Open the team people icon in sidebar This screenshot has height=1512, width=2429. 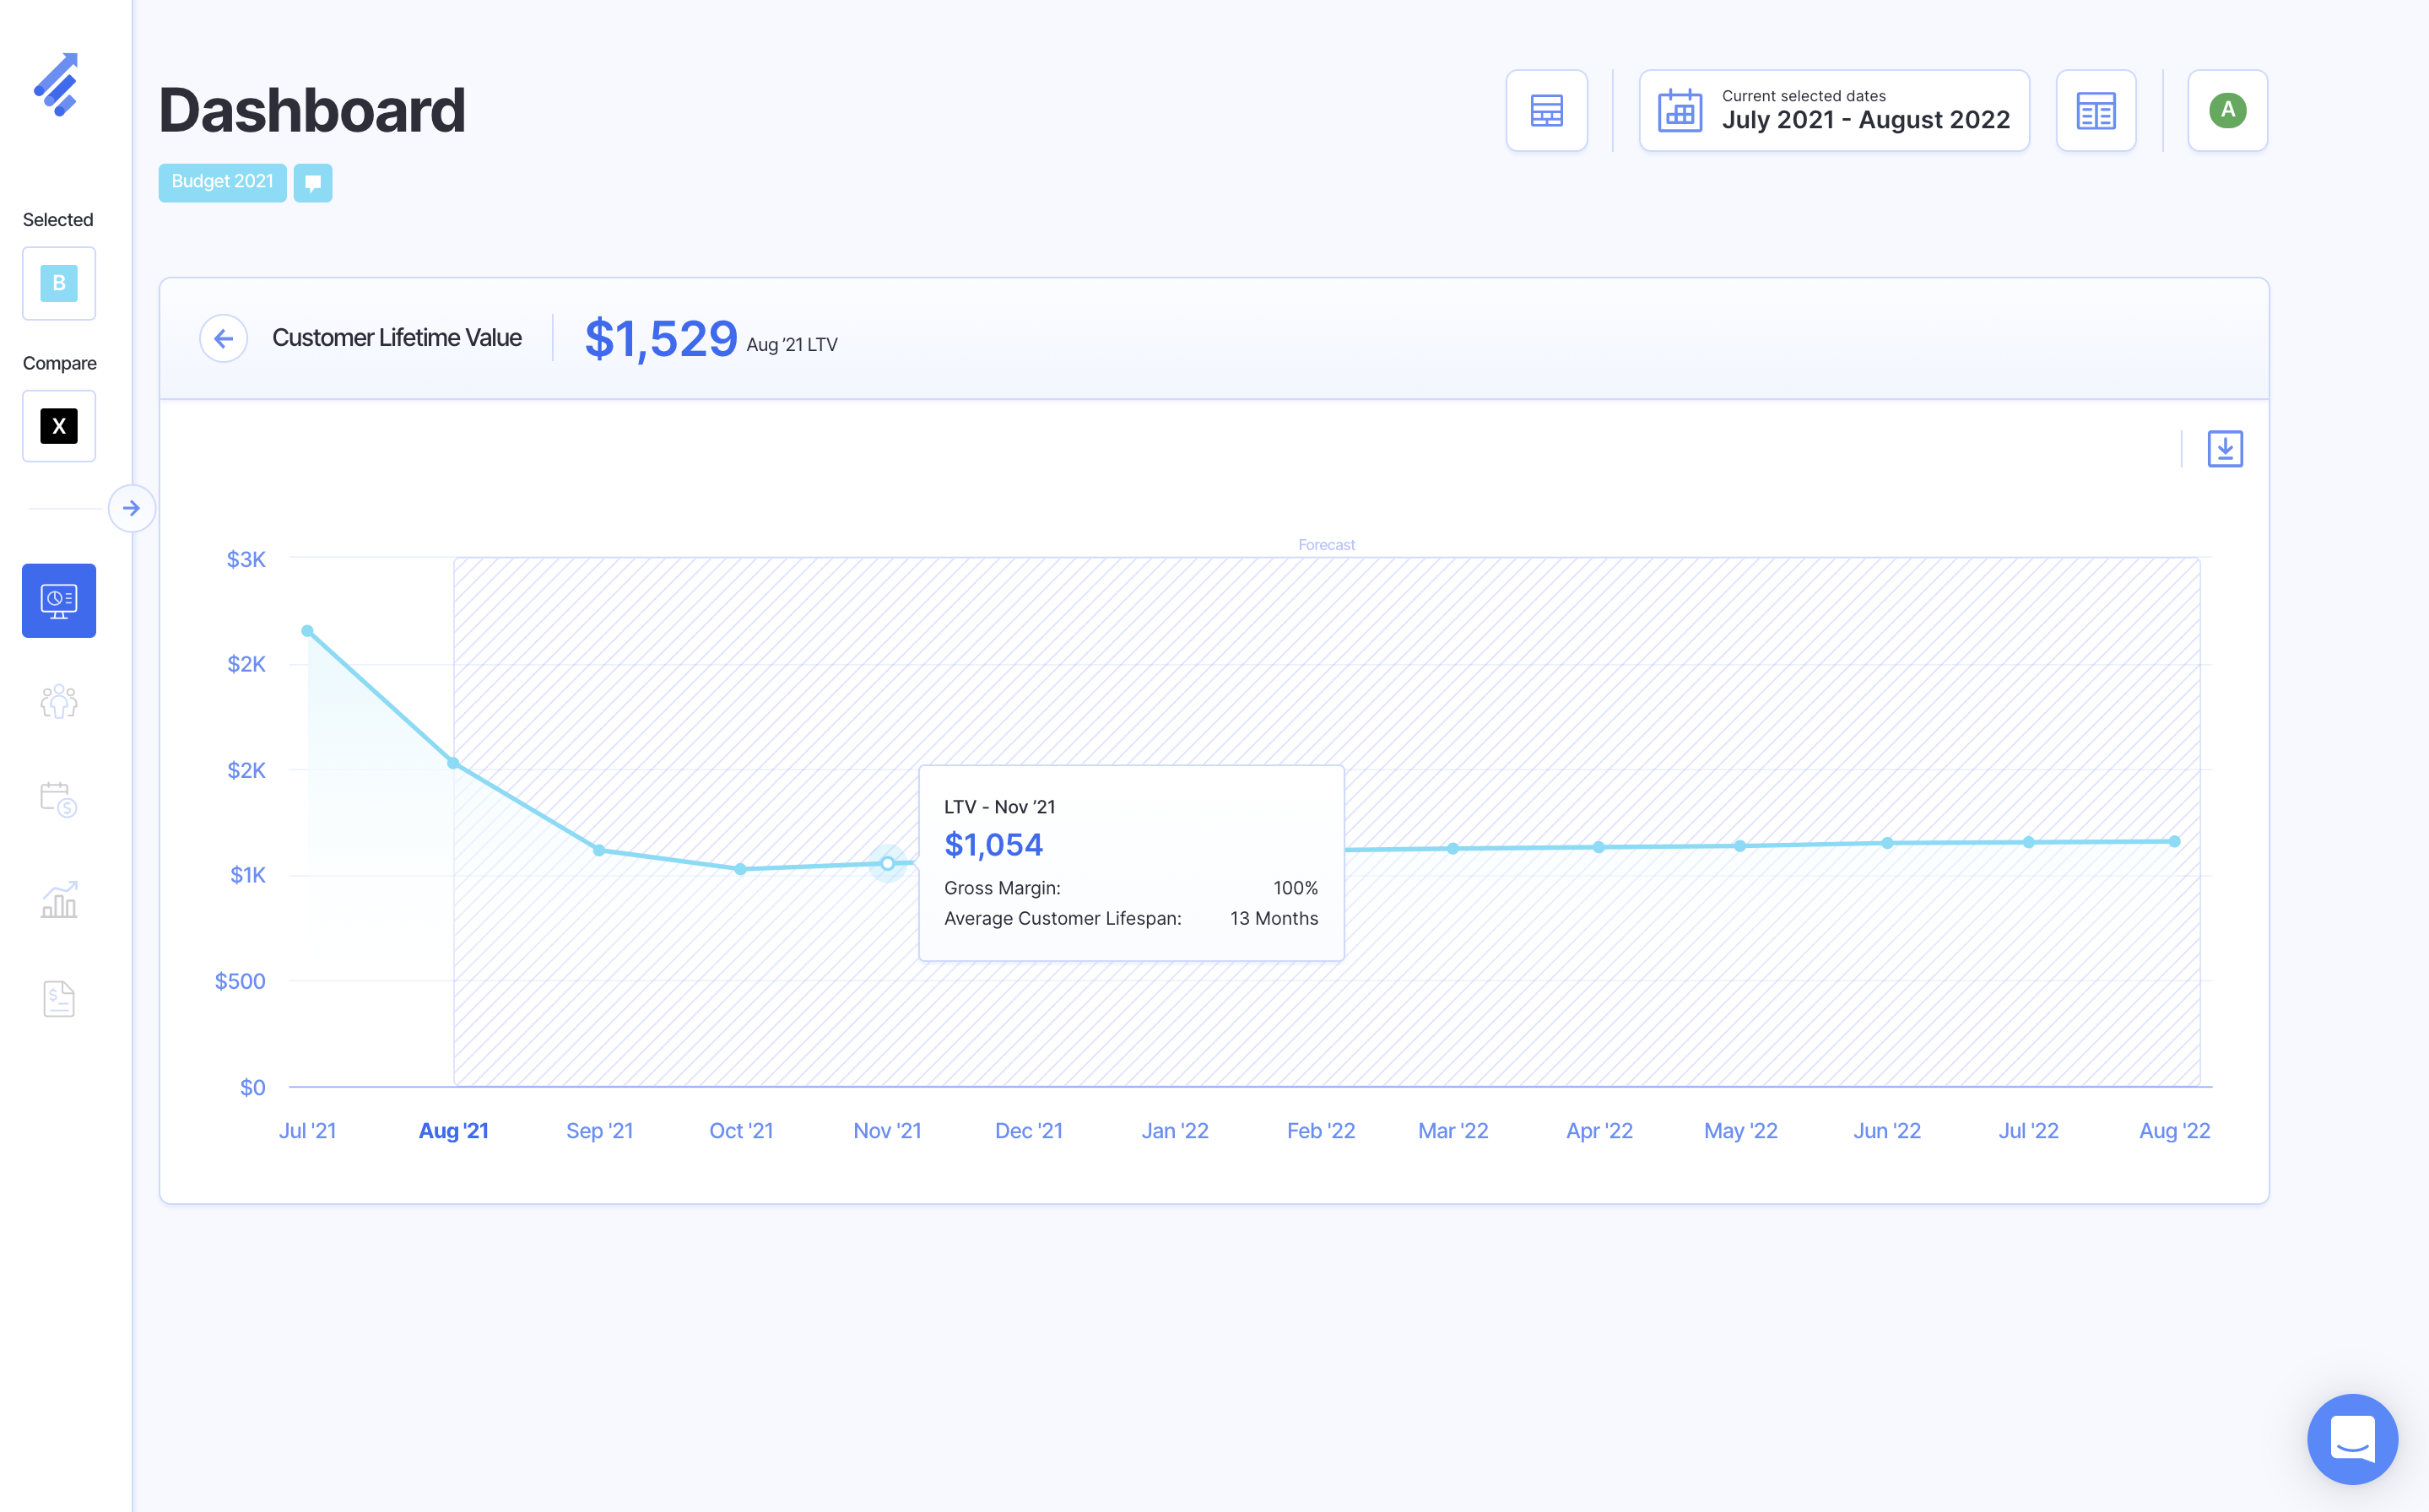pos(59,702)
